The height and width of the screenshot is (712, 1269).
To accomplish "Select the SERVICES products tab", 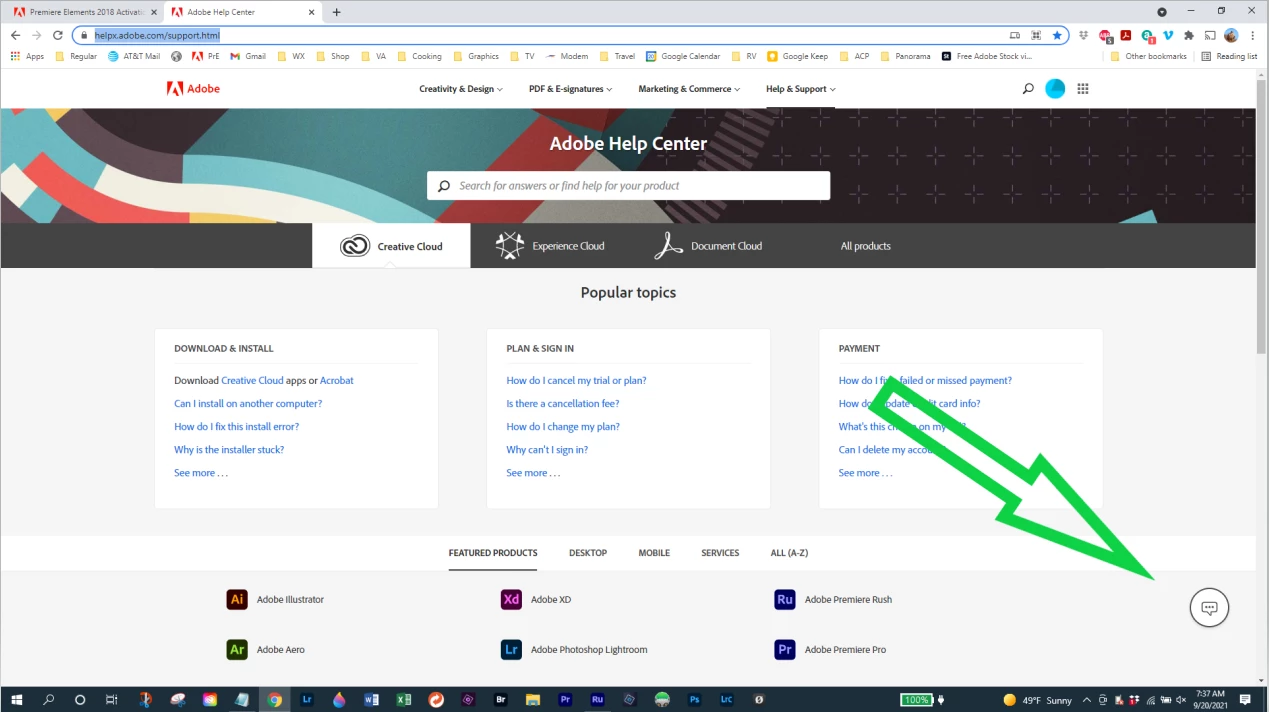I will pos(720,553).
